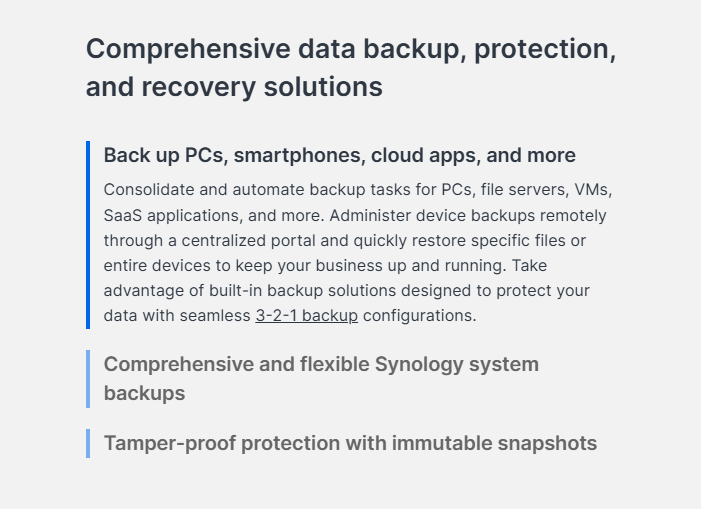The image size is (701, 509).
Task: Click the heading line 'and recovery solutions'
Action: click(x=234, y=86)
